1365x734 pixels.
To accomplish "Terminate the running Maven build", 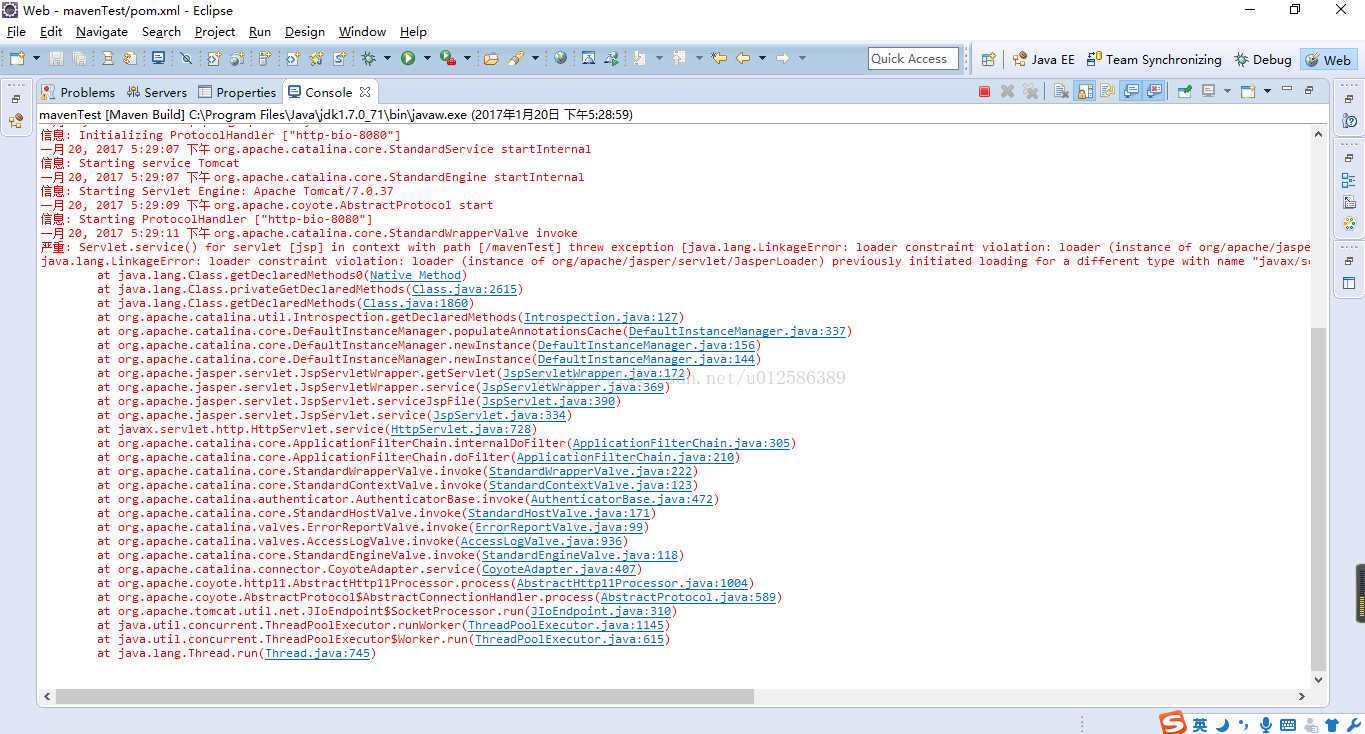I will [x=984, y=91].
